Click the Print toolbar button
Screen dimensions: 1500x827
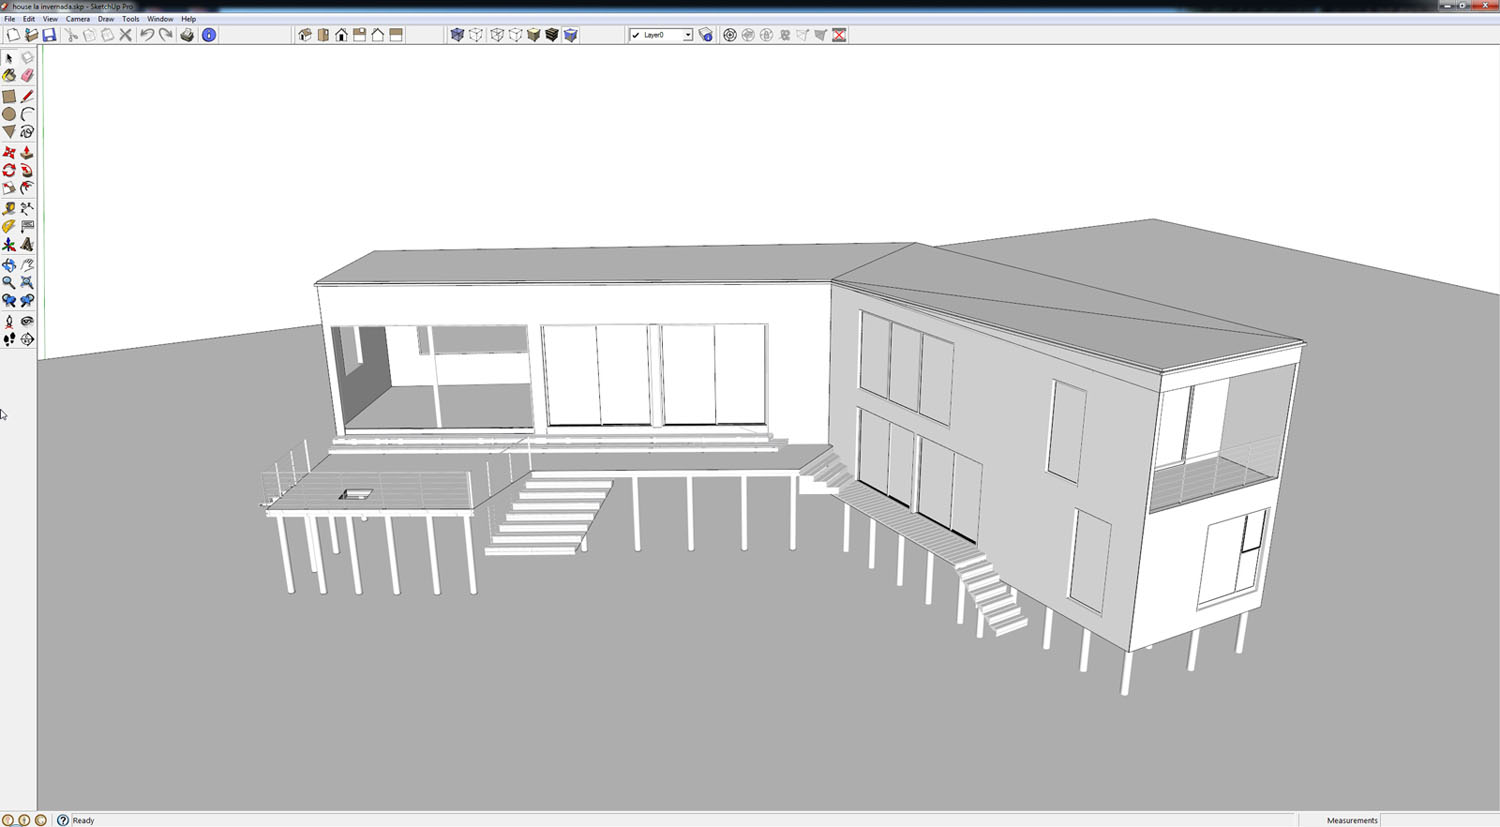pos(187,35)
